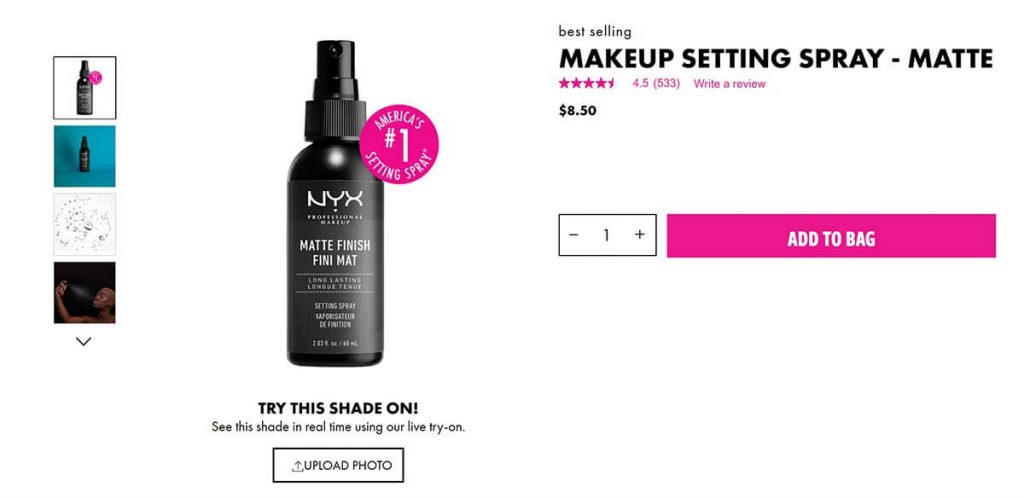Viewport: 1024px width, 498px height.
Task: Click the upload arrow icon
Action: (298, 466)
